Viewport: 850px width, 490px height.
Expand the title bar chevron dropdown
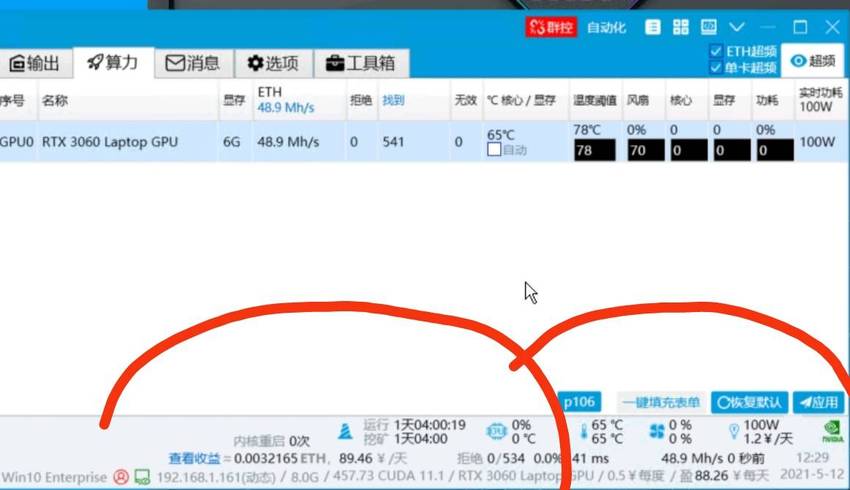[x=737, y=27]
